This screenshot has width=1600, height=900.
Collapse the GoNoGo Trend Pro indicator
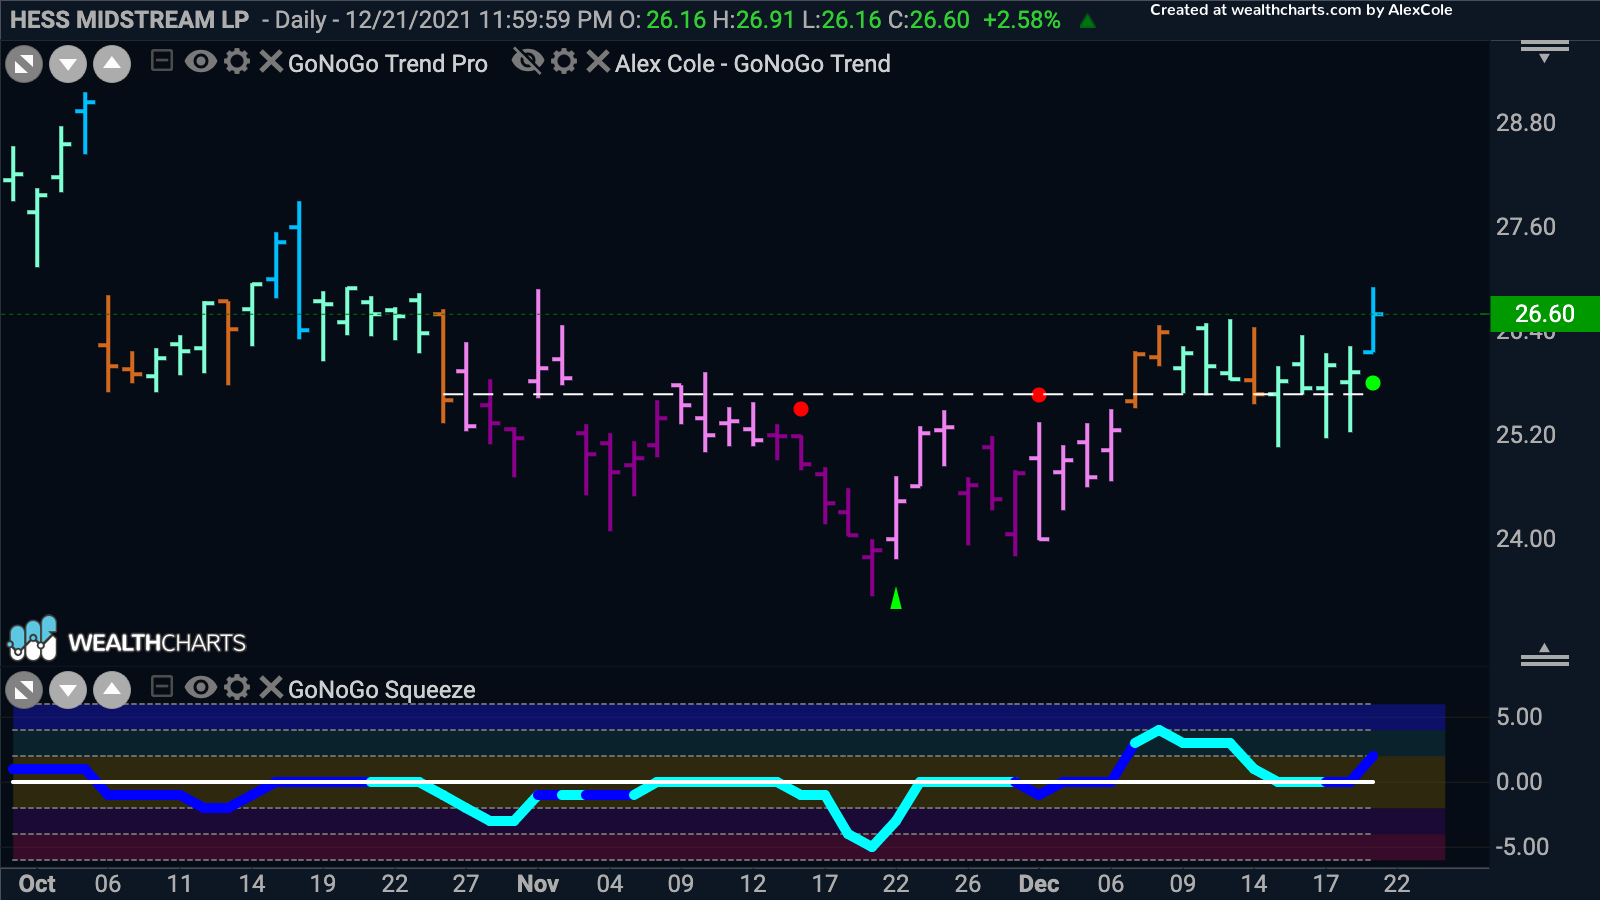click(161, 62)
